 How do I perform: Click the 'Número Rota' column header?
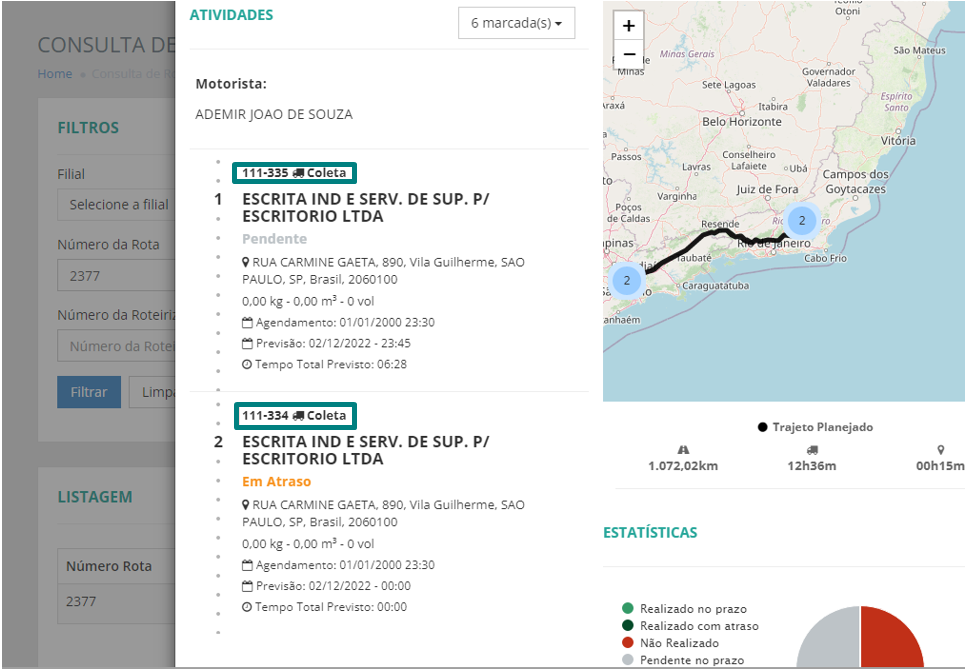pos(109,566)
